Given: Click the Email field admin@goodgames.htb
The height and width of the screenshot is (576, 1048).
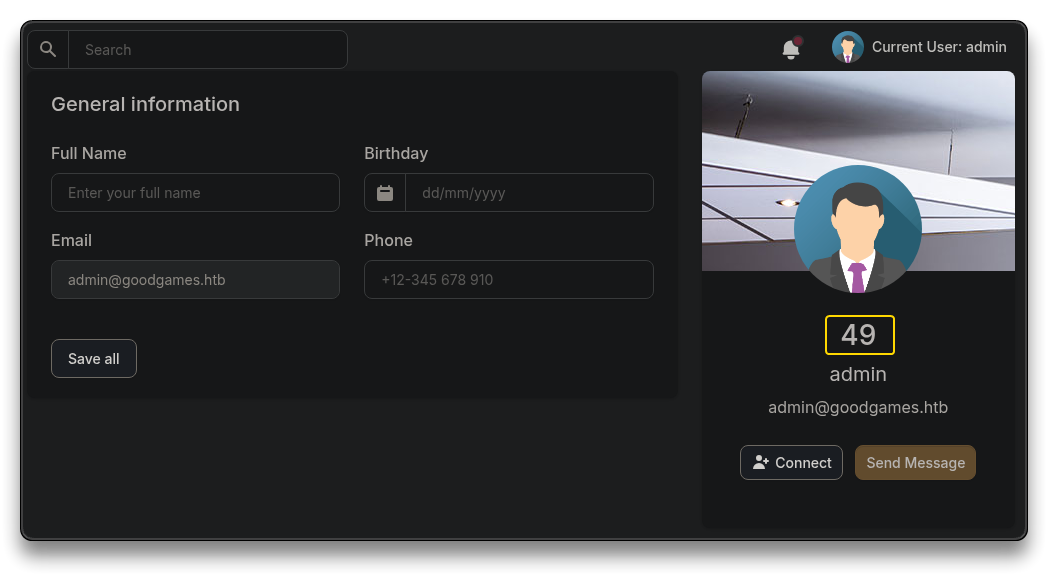Looking at the screenshot, I should (x=195, y=279).
